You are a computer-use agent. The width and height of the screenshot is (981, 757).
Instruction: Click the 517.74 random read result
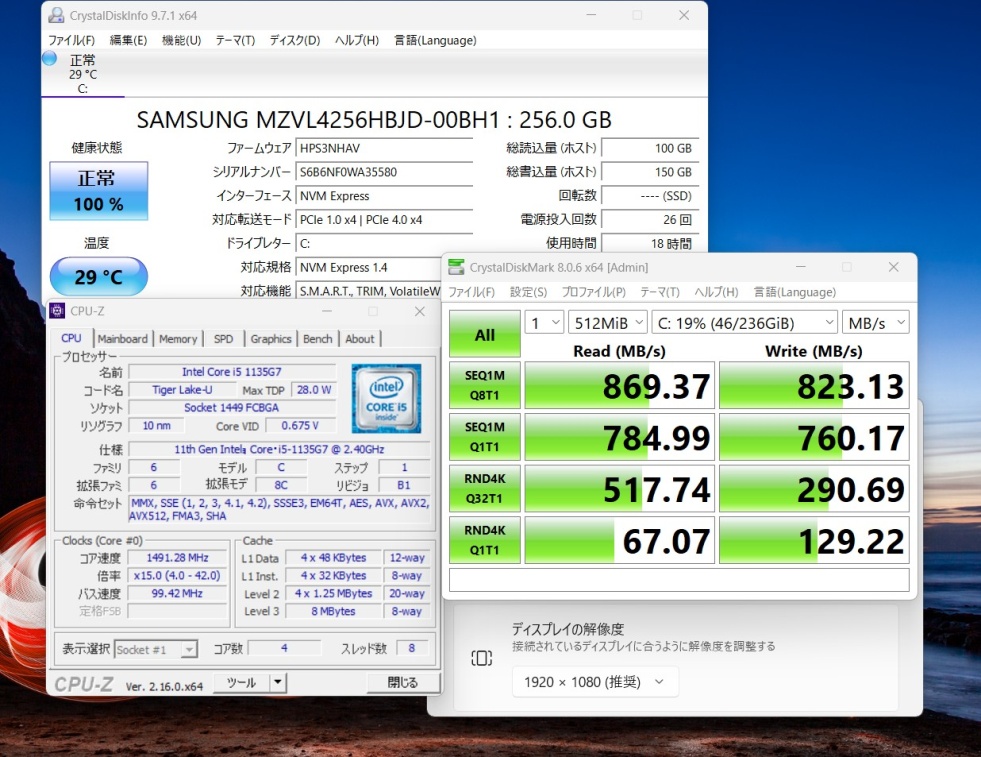[619, 489]
